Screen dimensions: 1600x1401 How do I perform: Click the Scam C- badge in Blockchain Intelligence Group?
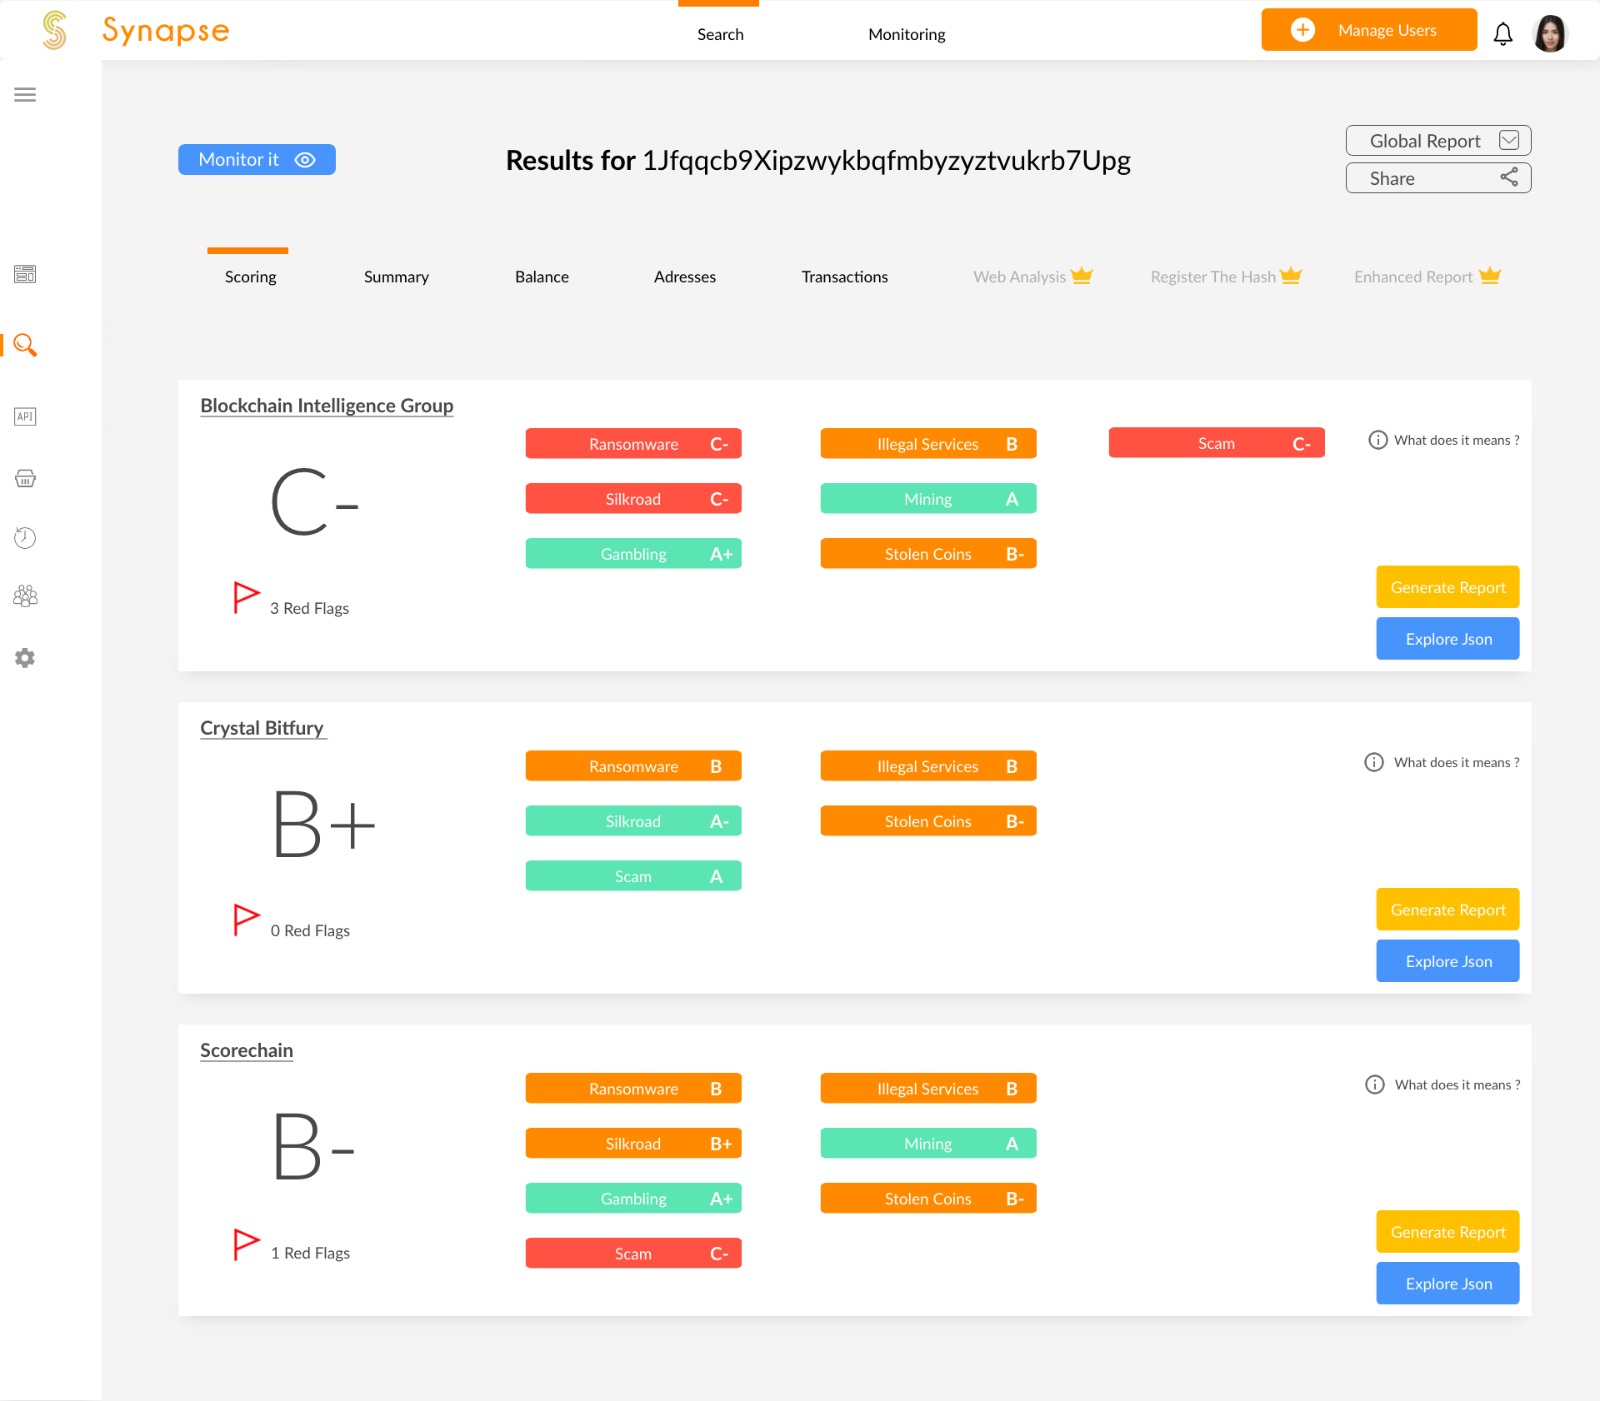pyautogui.click(x=1217, y=443)
